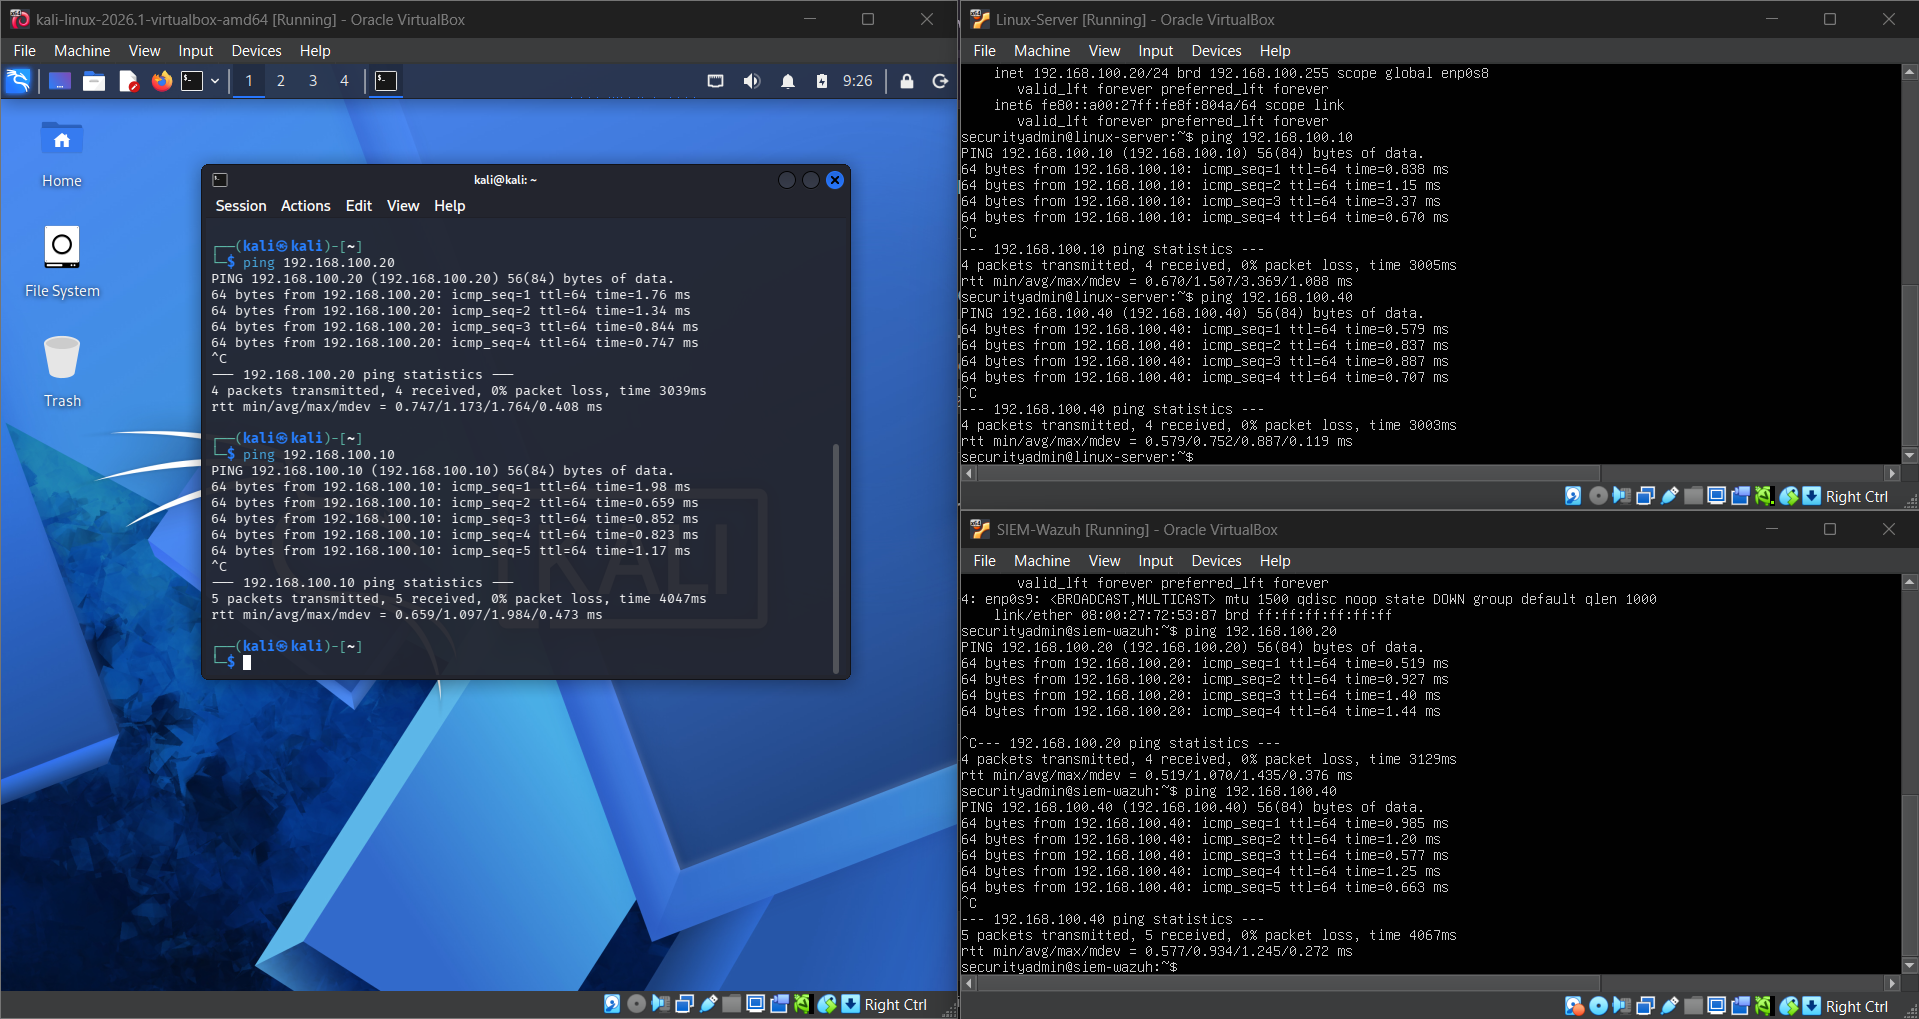The height and width of the screenshot is (1019, 1919).
Task: Click scroll-left arrow in SIEM-Wazuh window
Action: pos(969,983)
